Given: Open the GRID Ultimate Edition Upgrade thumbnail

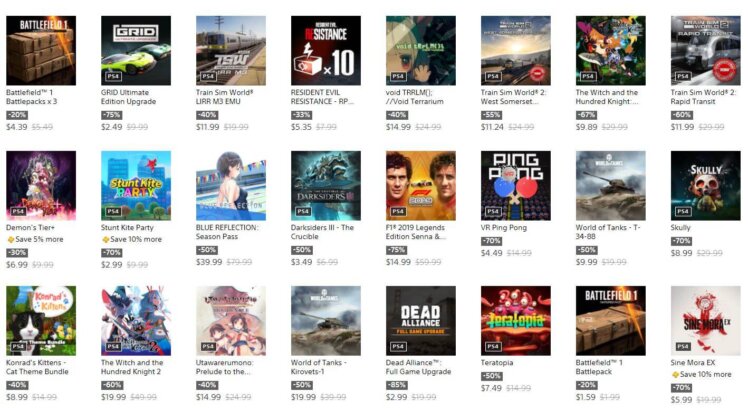Looking at the screenshot, I should [136, 51].
